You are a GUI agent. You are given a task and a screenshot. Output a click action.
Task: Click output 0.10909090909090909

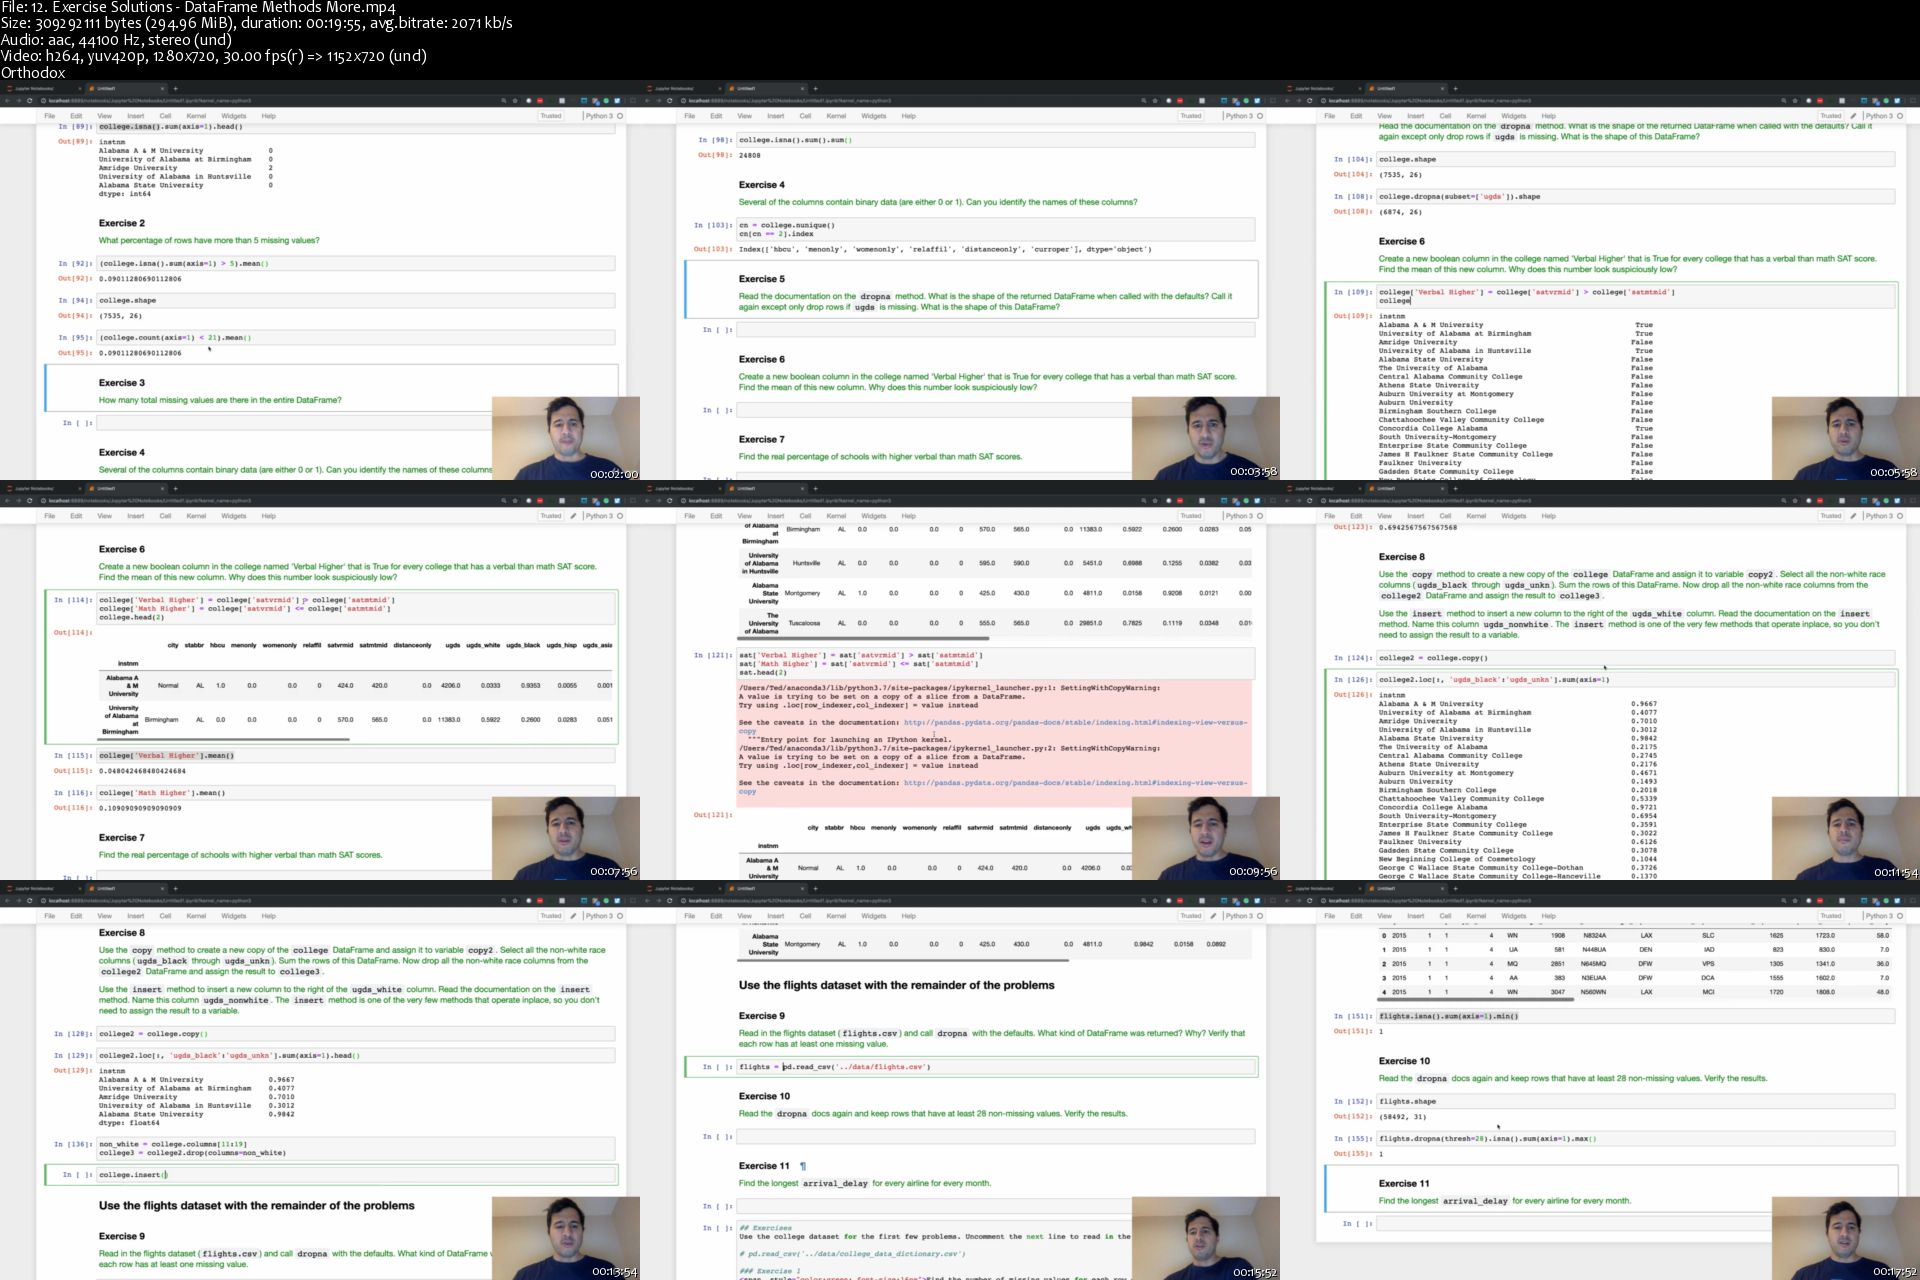[141, 808]
